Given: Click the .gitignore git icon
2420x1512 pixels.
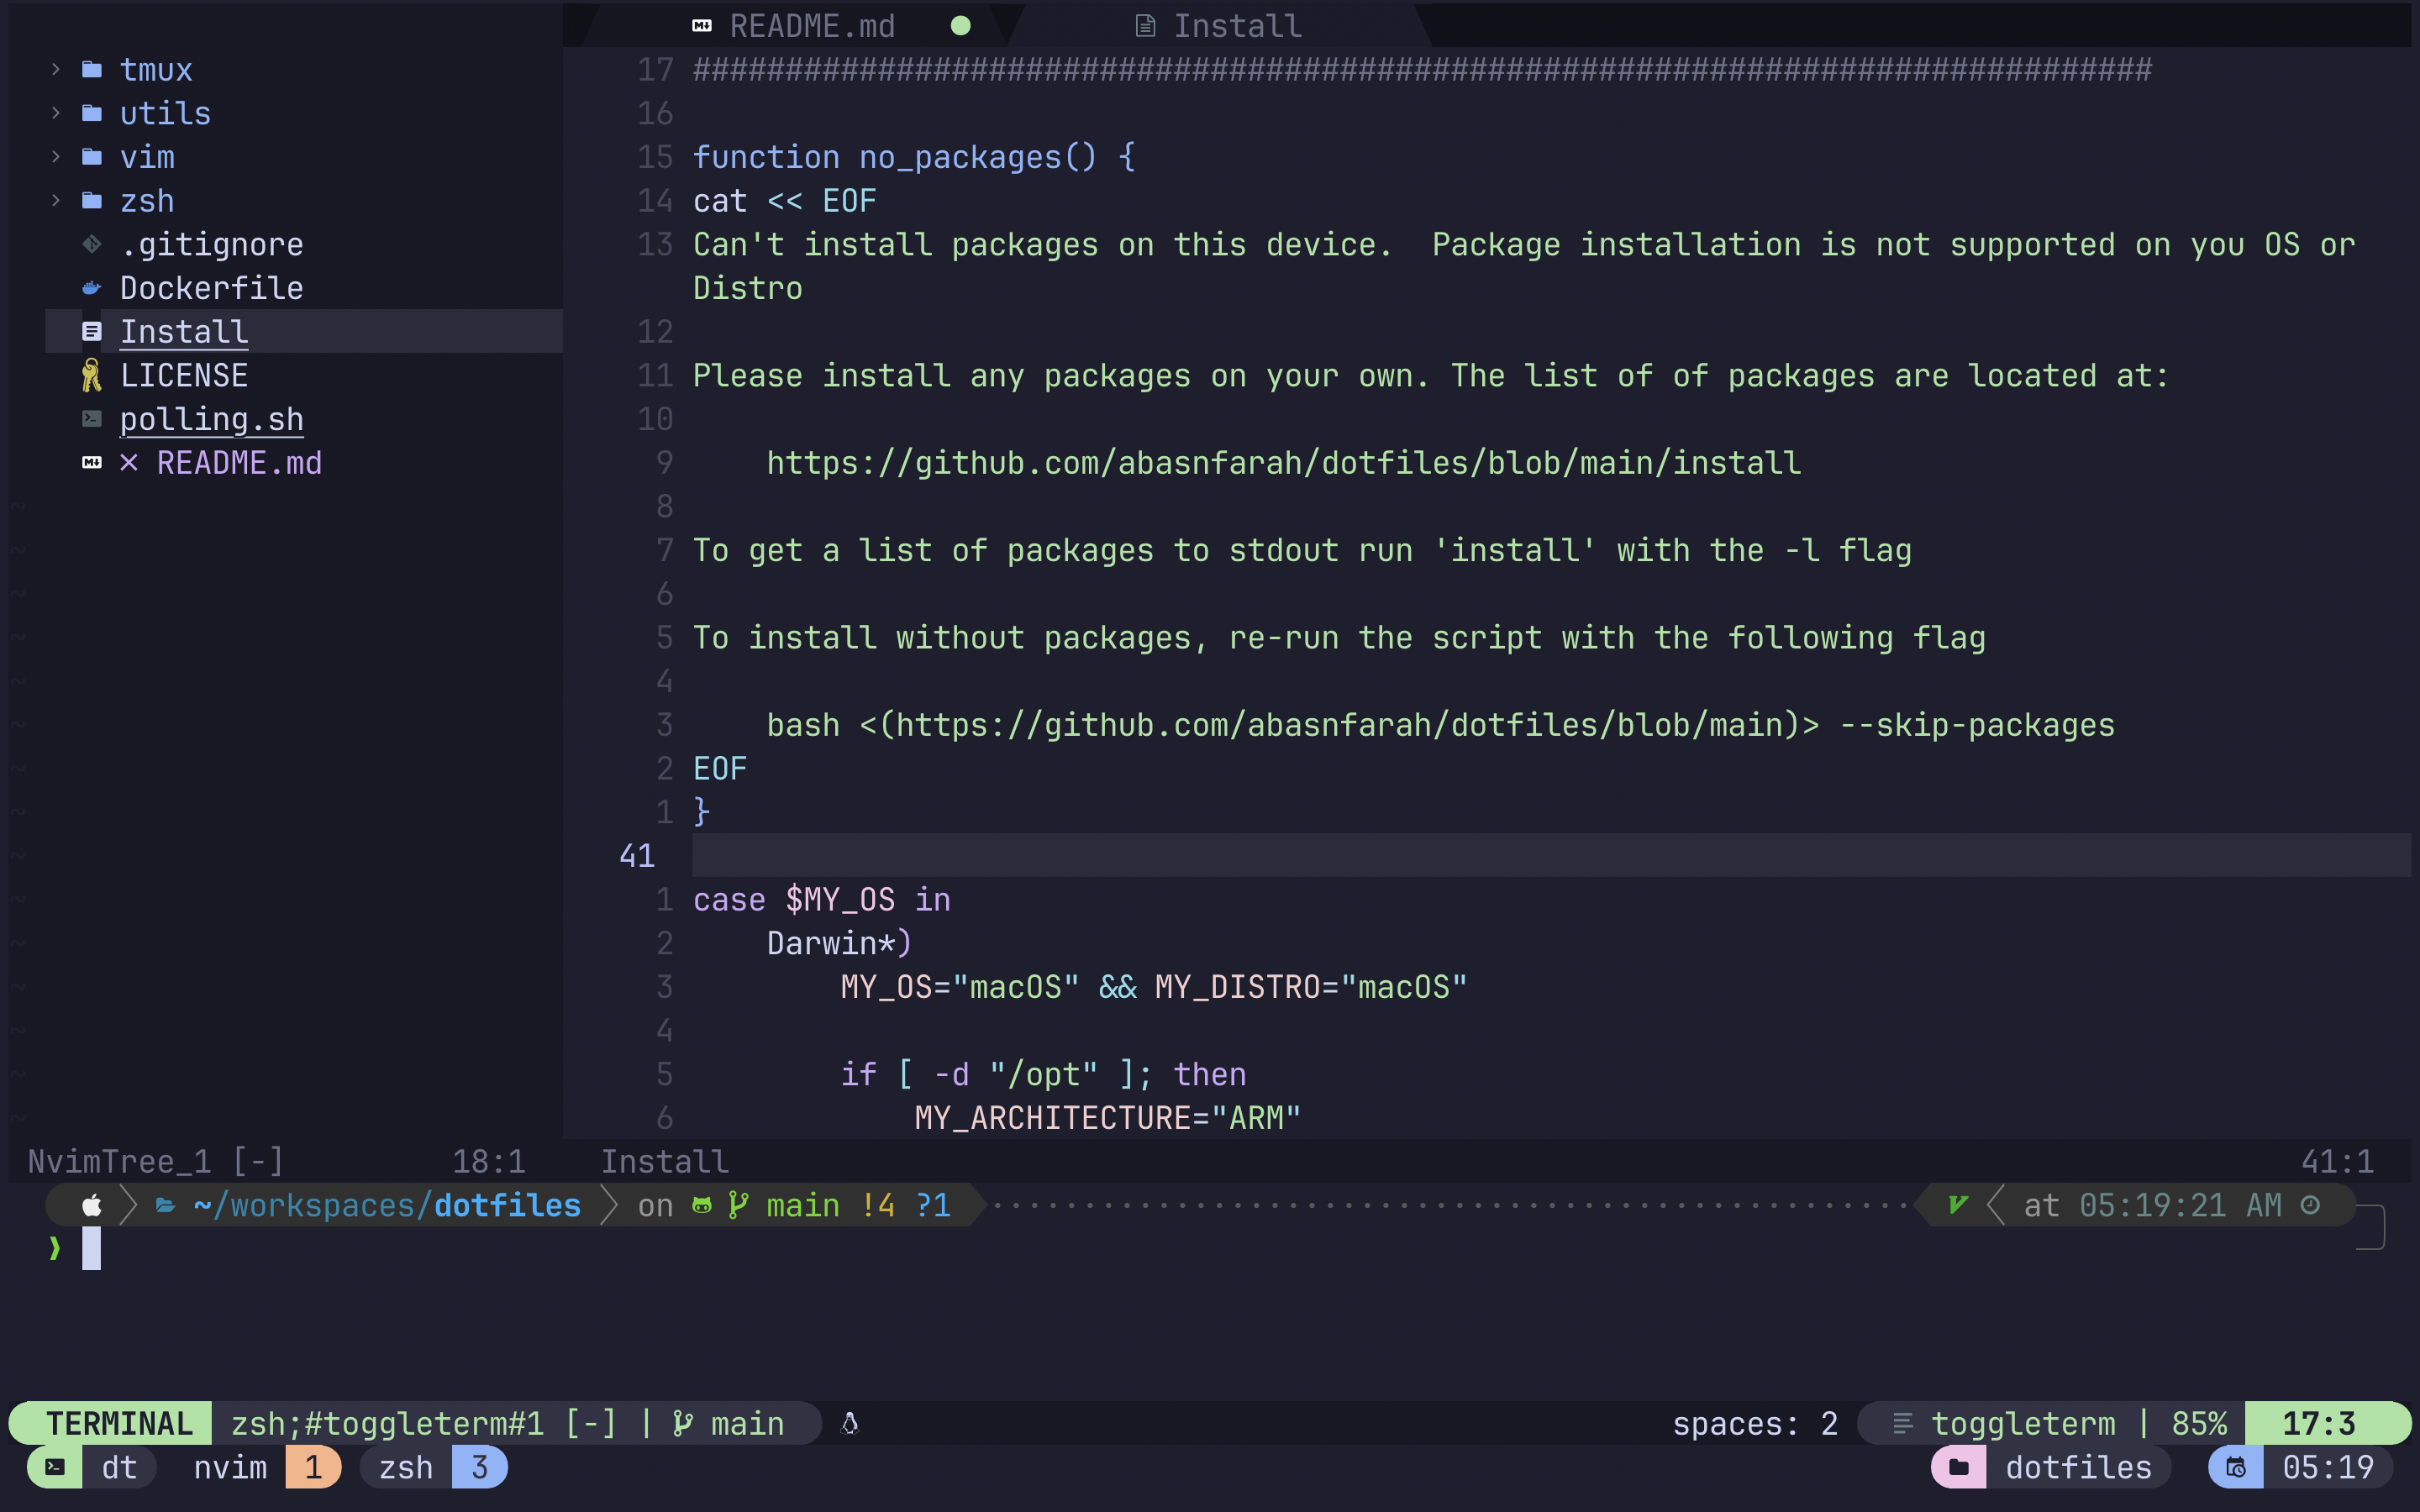Looking at the screenshot, I should tap(91, 244).
